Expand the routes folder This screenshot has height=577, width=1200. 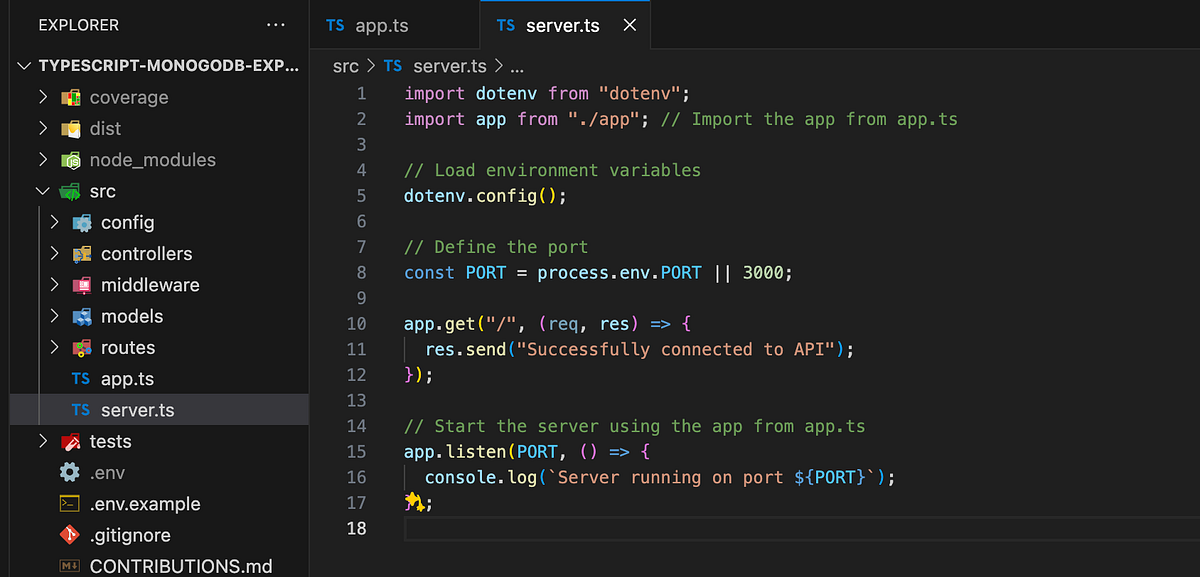click(55, 347)
